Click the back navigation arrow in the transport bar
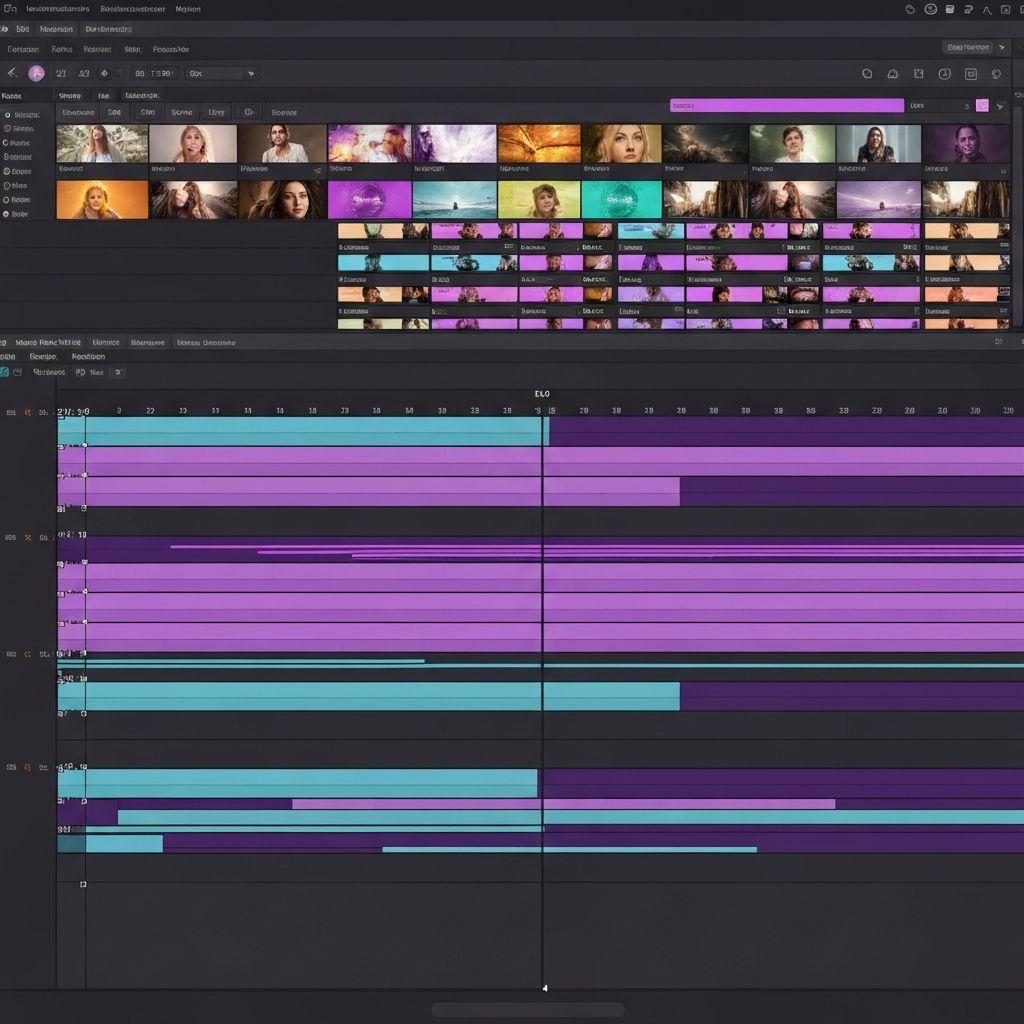This screenshot has width=1024, height=1024. point(12,72)
